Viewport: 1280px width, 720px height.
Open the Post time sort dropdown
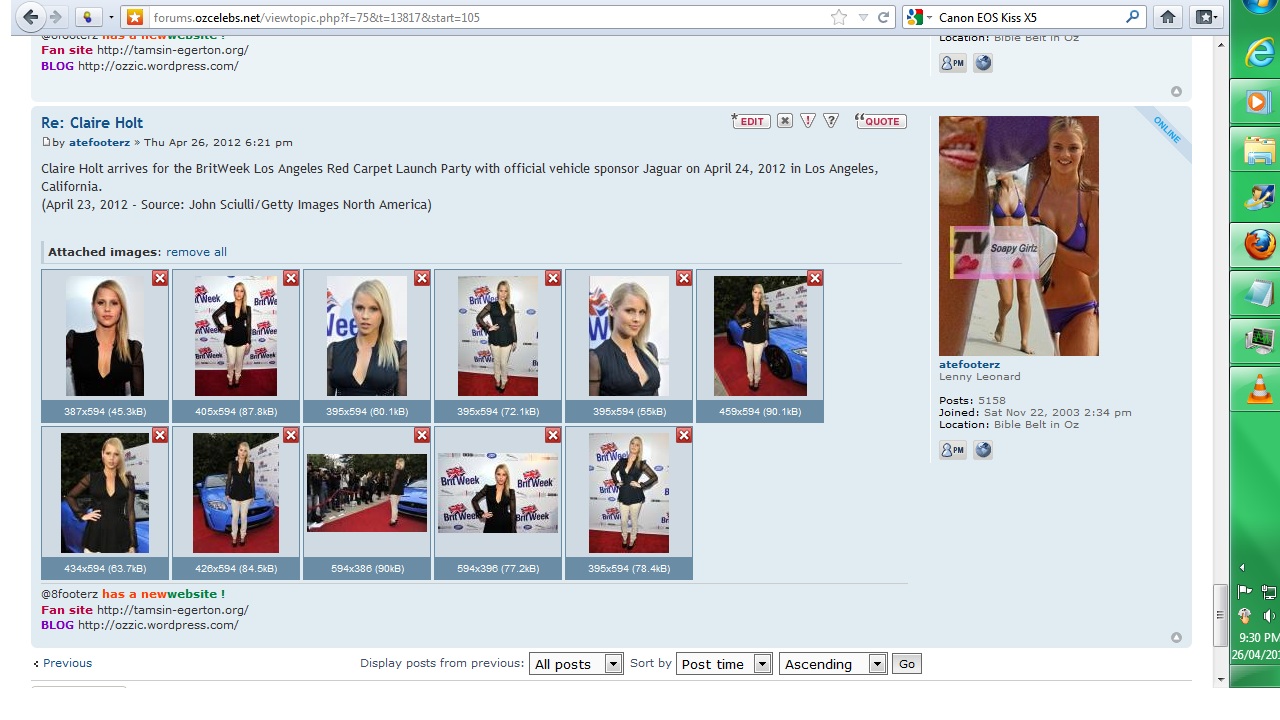pos(762,664)
